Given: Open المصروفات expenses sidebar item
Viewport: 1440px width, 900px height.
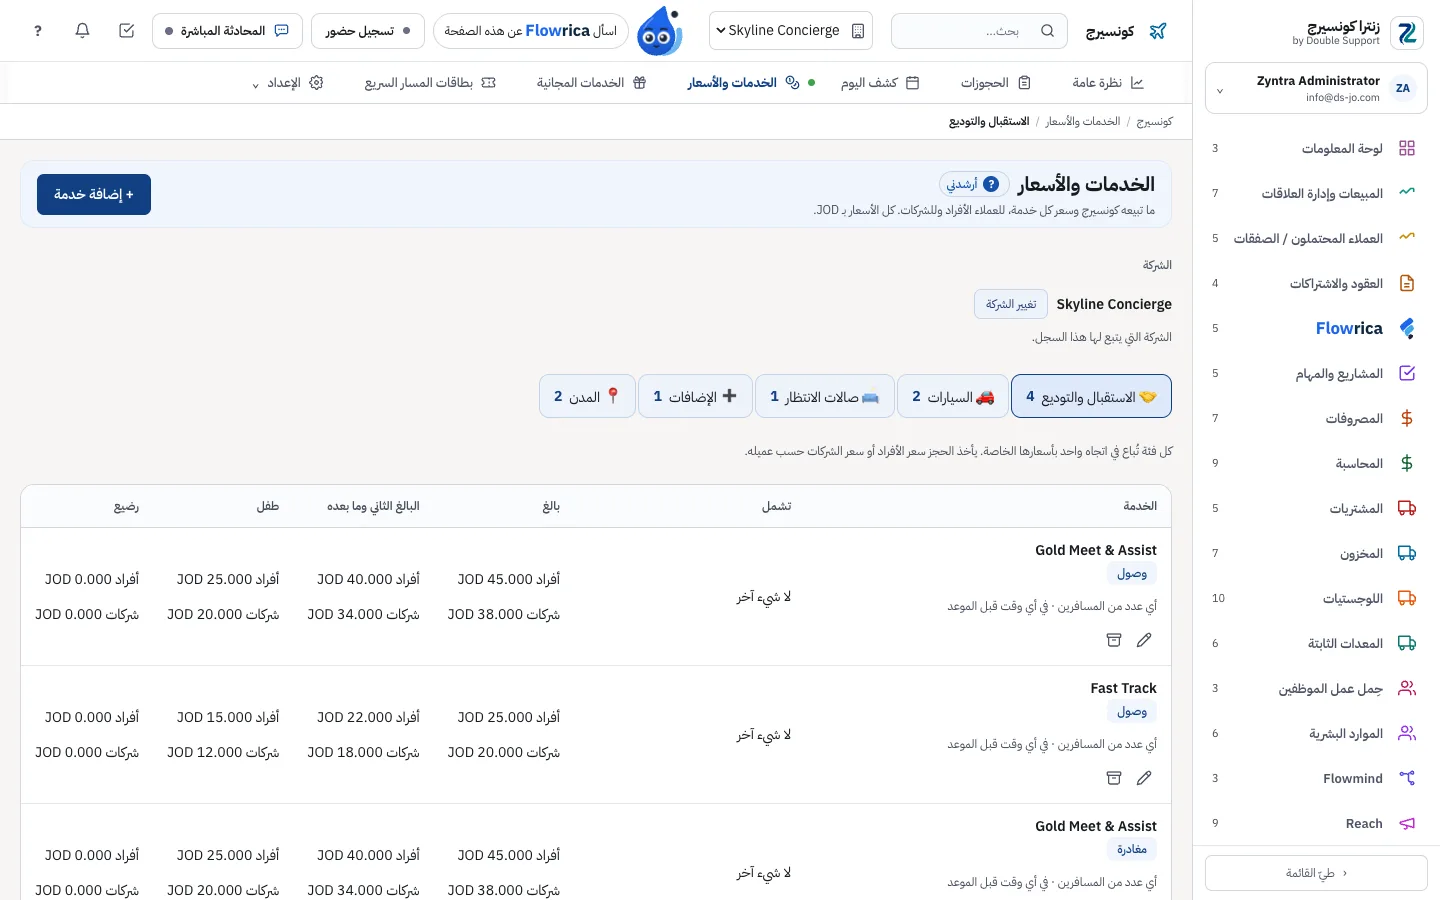Looking at the screenshot, I should click(1316, 418).
